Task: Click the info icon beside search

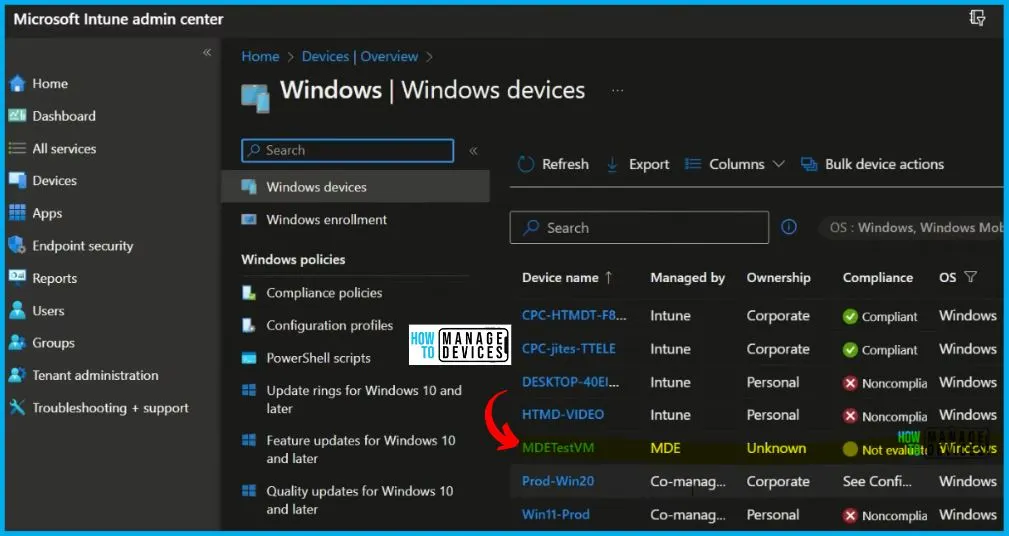Action: (788, 227)
